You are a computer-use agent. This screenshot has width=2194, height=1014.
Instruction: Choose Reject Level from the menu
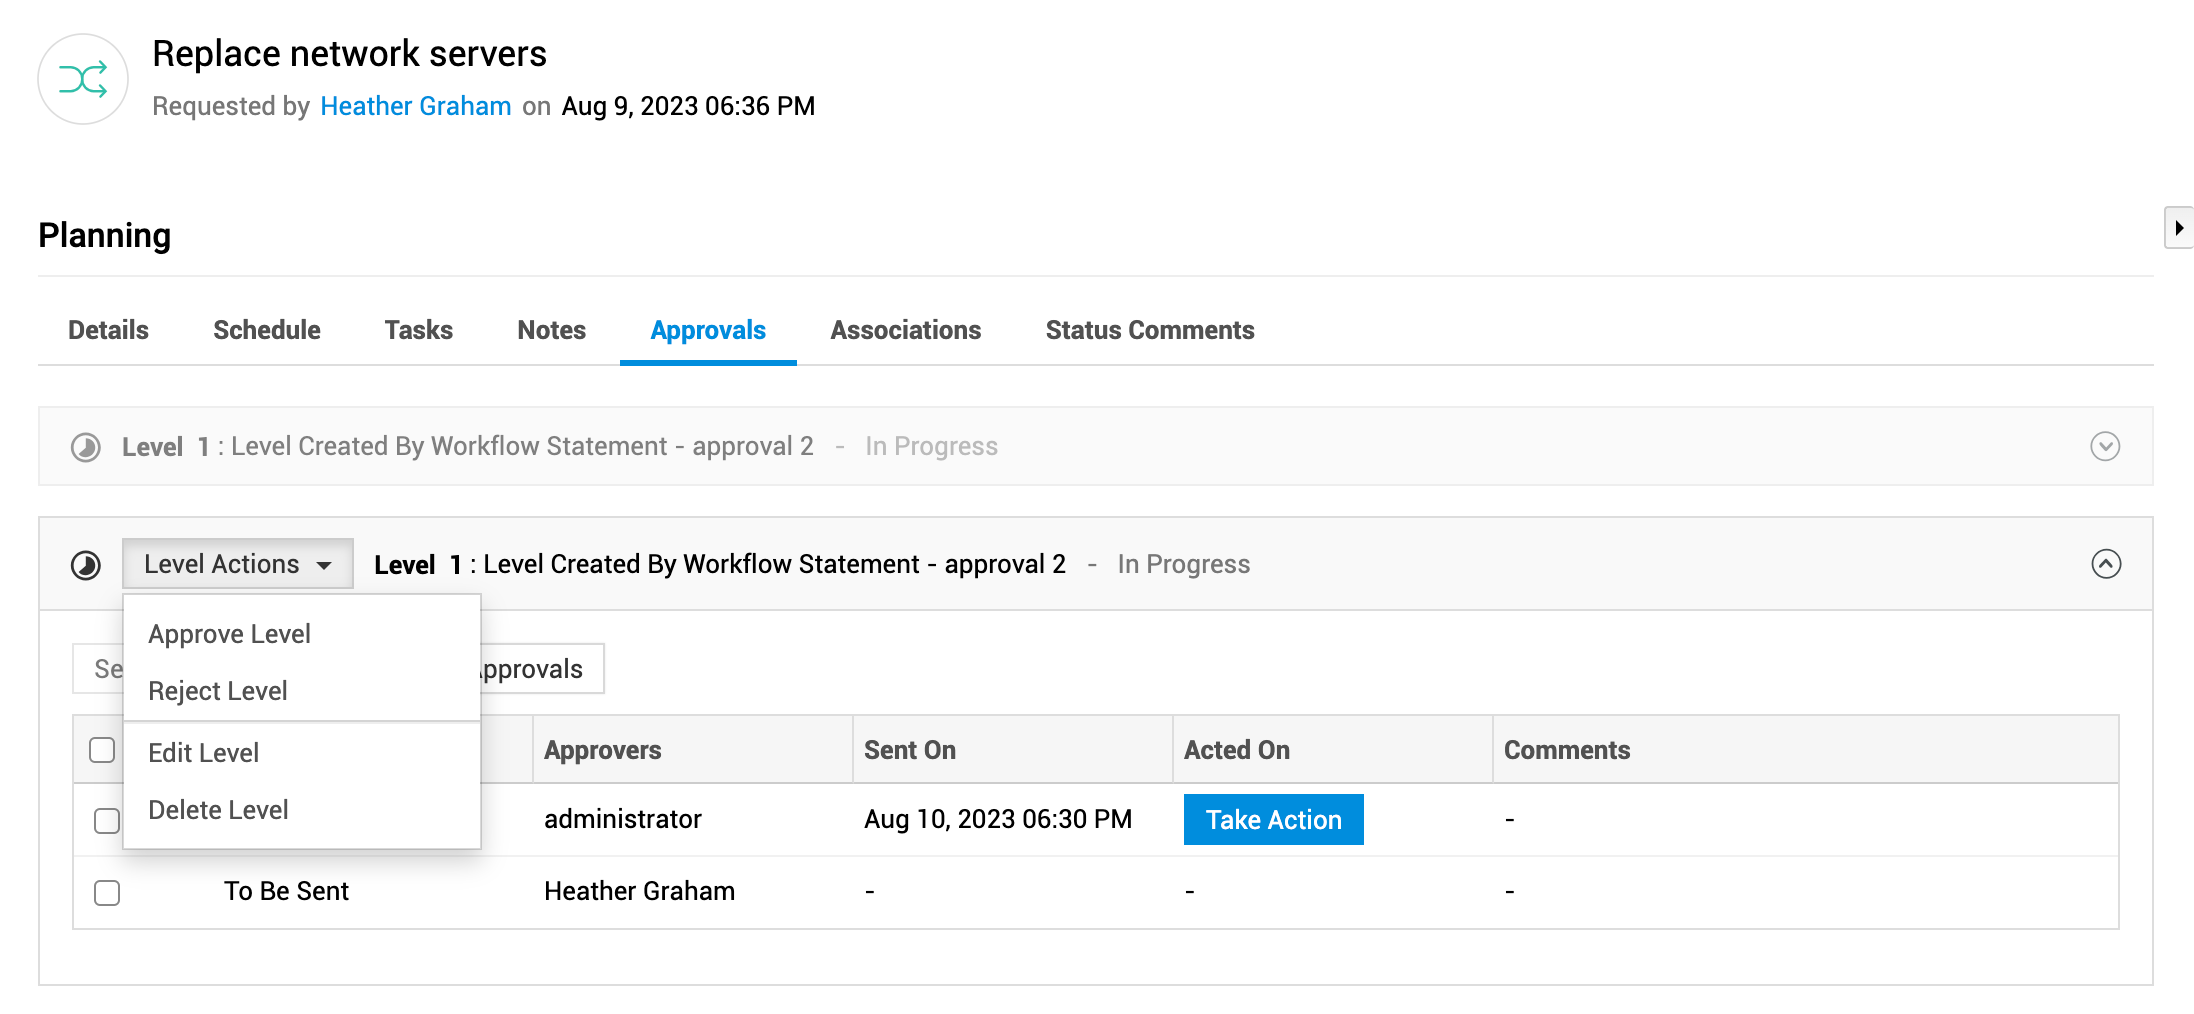coord(217,691)
